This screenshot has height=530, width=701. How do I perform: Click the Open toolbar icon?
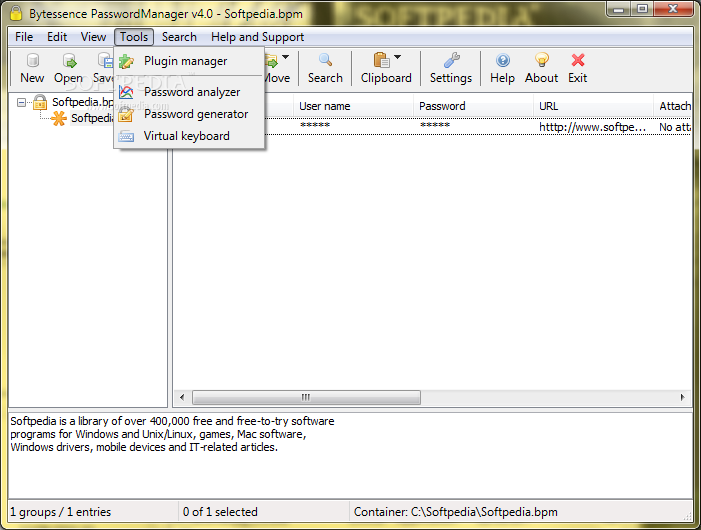[x=69, y=60]
